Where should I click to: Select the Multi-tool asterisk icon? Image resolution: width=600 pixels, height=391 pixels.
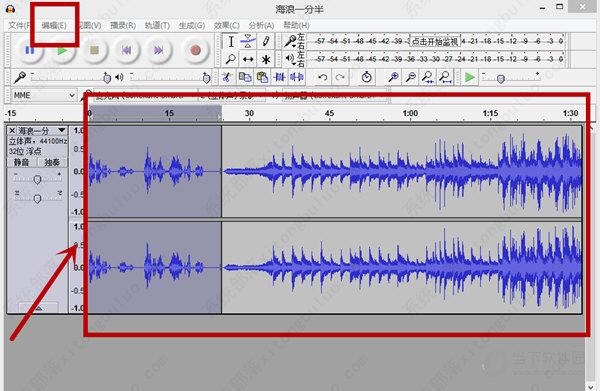point(266,59)
